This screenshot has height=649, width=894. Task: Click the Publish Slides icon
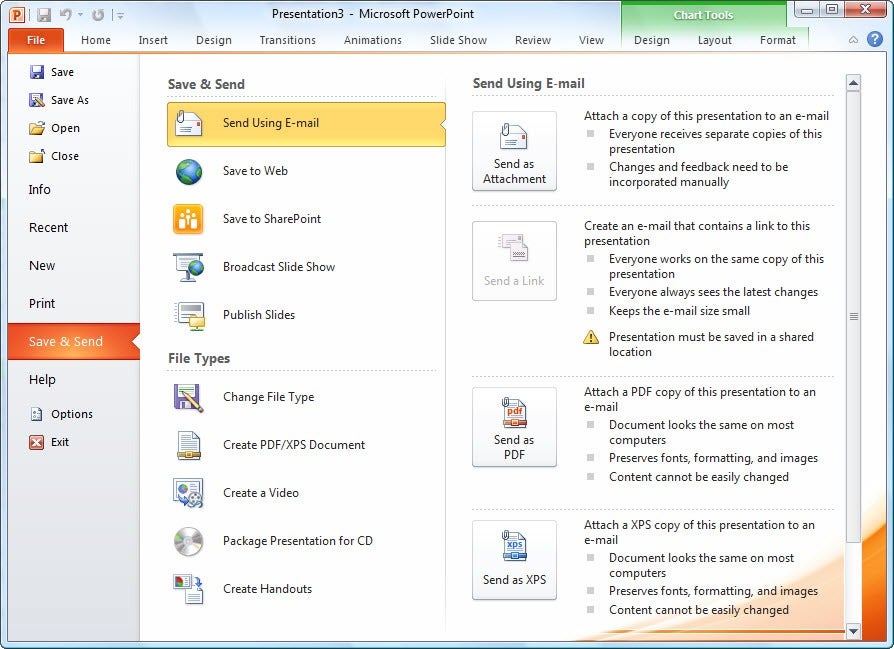pyautogui.click(x=189, y=315)
